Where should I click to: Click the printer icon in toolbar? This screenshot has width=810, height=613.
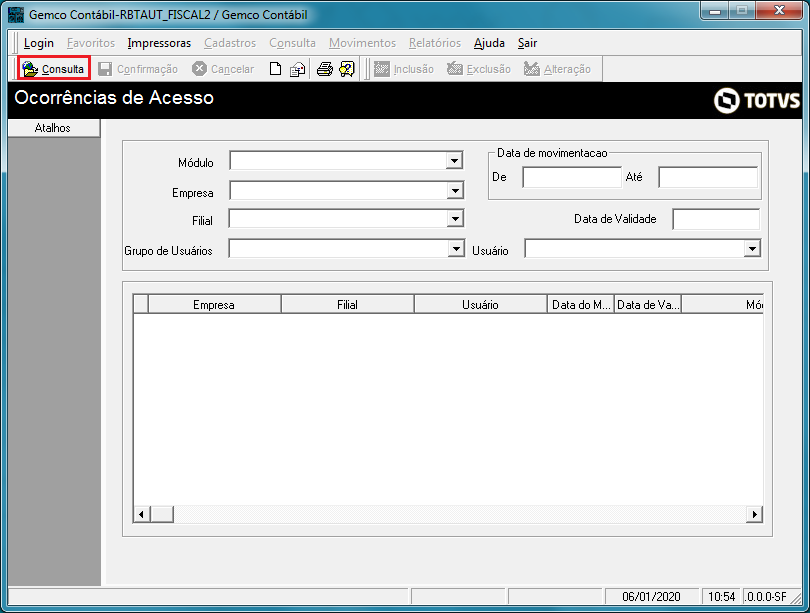click(x=324, y=69)
